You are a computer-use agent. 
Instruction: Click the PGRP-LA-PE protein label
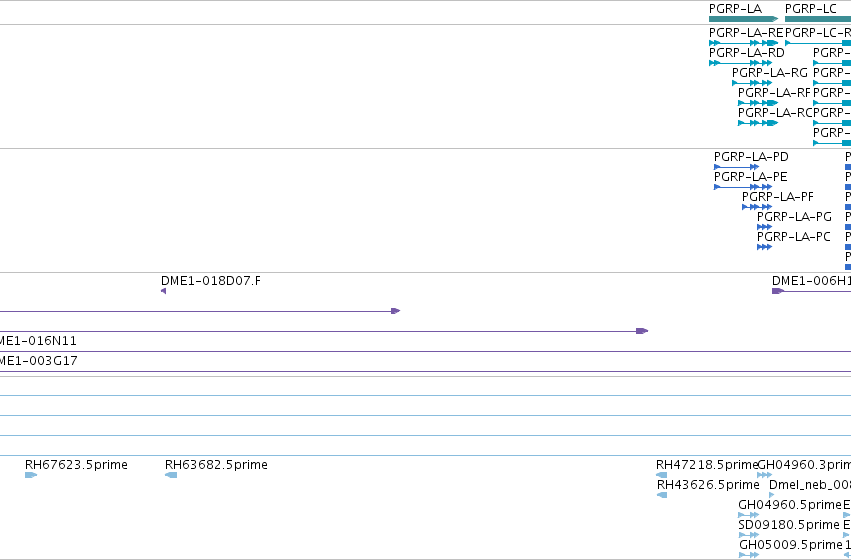click(x=751, y=177)
